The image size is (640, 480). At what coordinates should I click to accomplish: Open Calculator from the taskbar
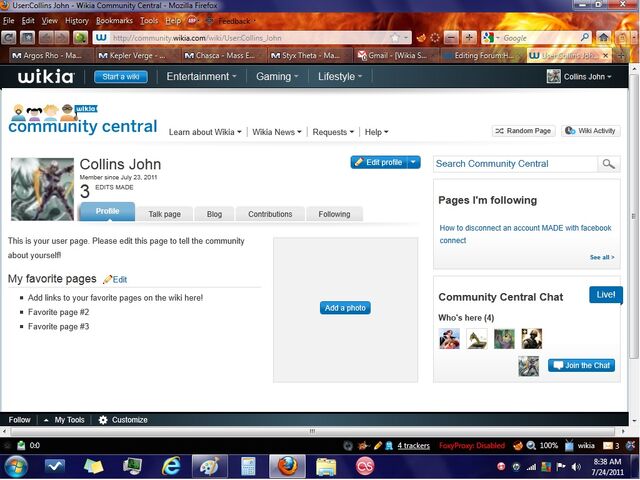[x=248, y=467]
